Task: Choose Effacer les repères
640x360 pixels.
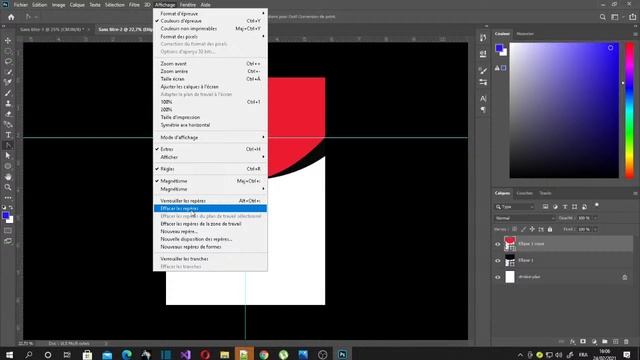Action: [x=210, y=208]
